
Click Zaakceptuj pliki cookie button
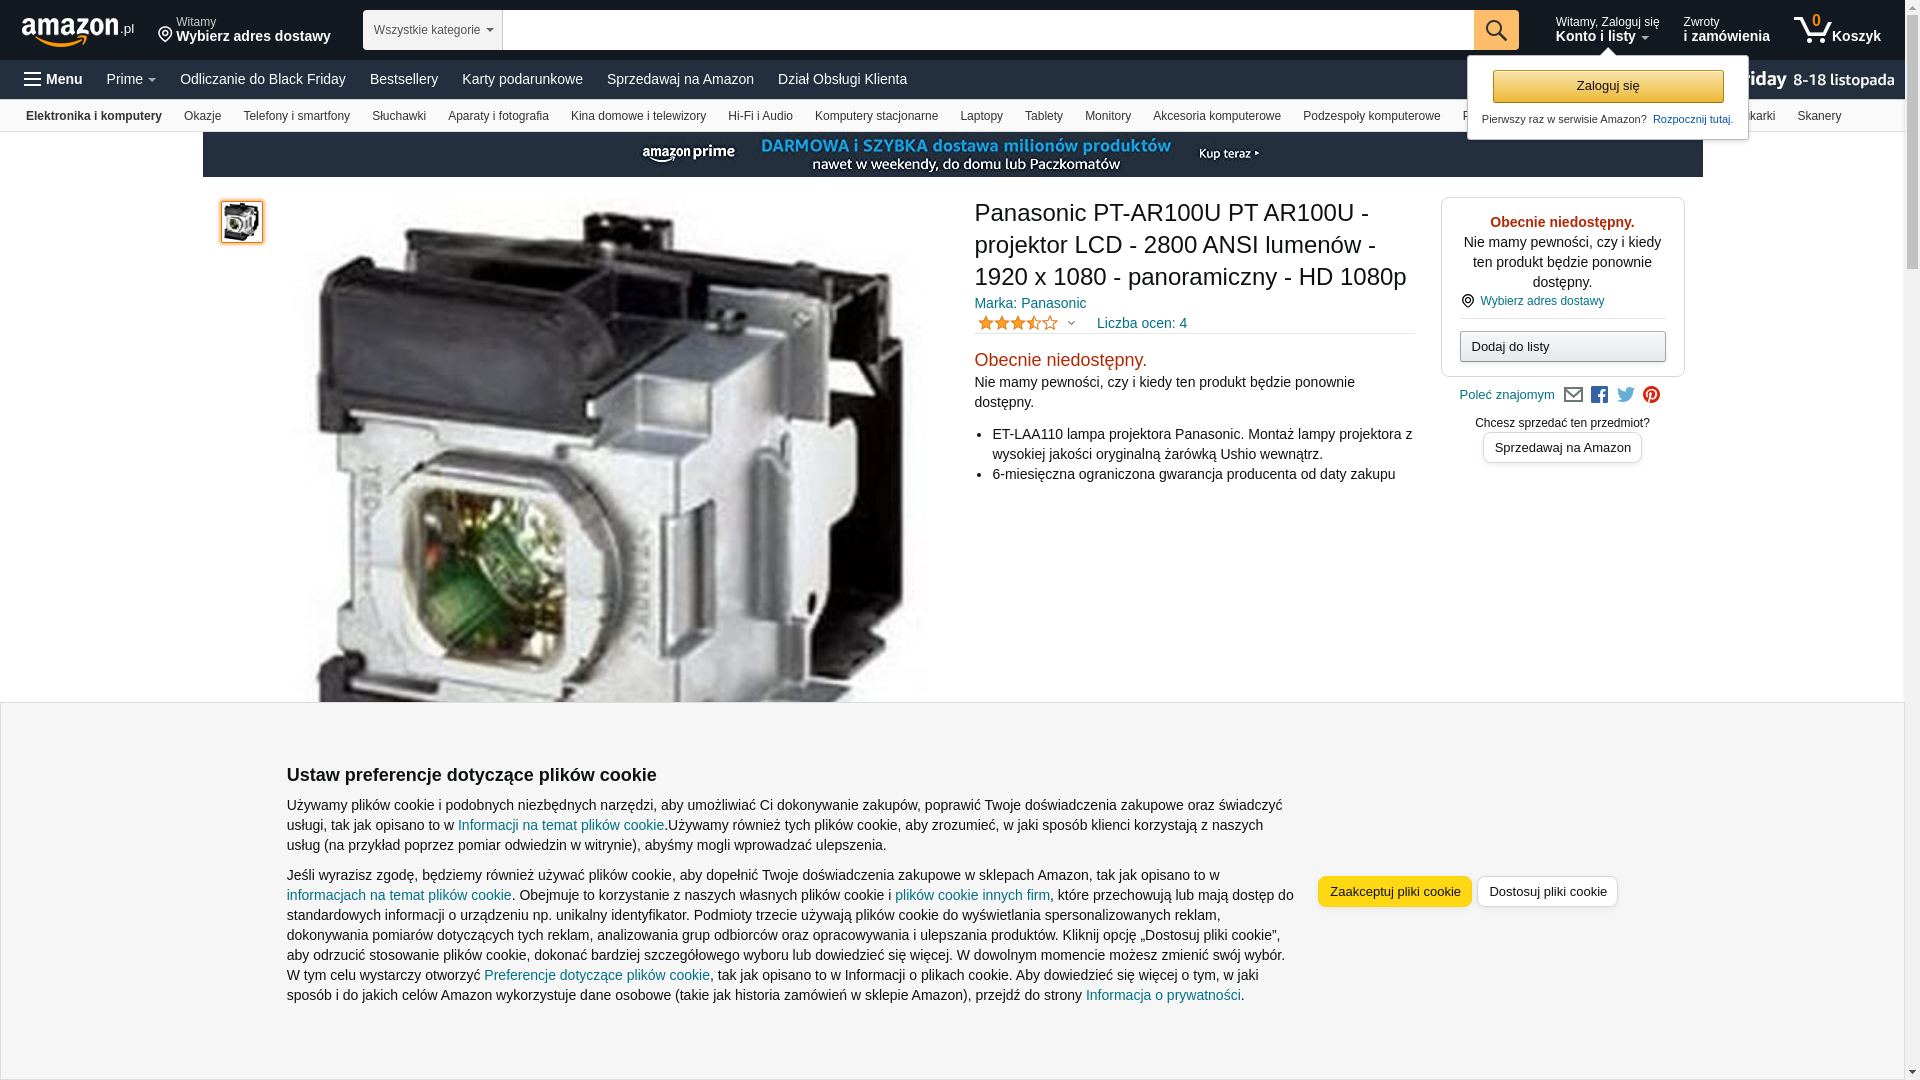coord(1394,891)
